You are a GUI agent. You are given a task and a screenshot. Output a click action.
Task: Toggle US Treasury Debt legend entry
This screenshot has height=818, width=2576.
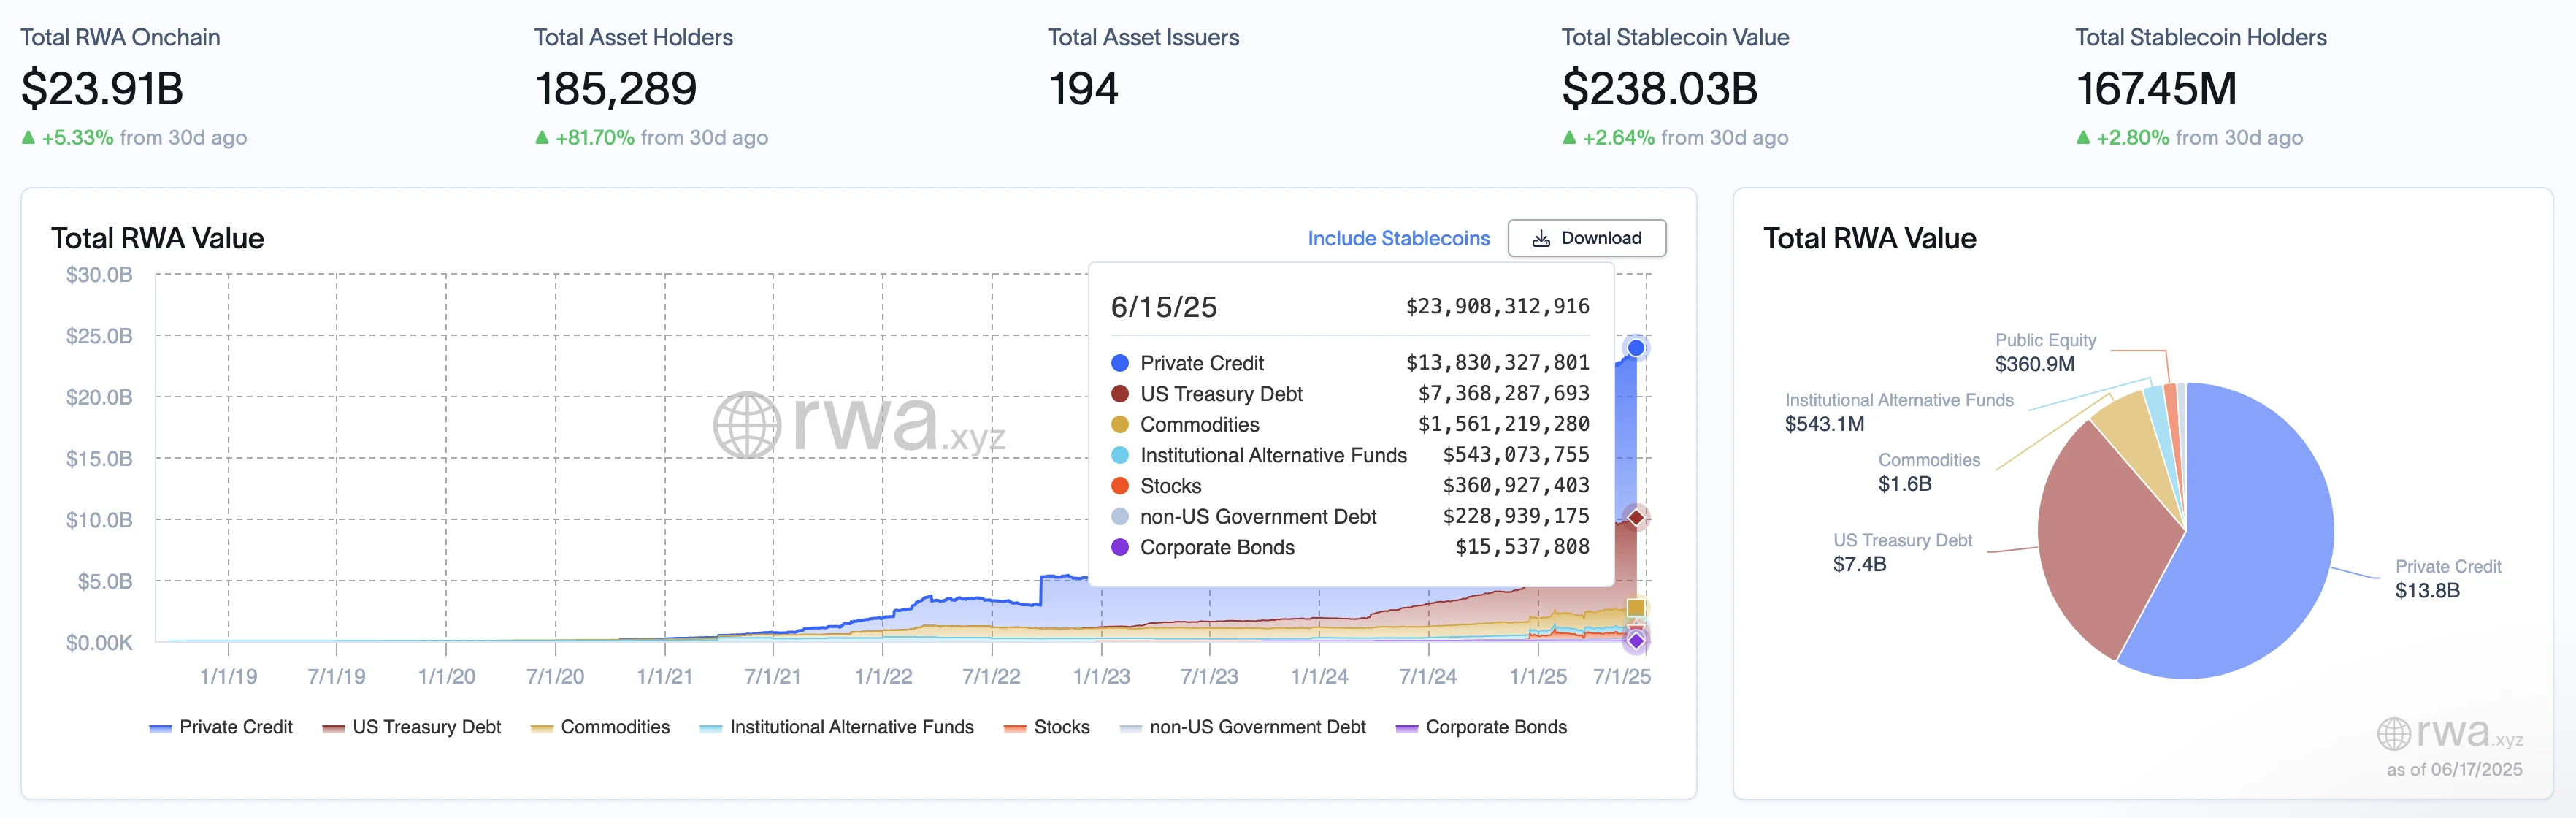[412, 727]
